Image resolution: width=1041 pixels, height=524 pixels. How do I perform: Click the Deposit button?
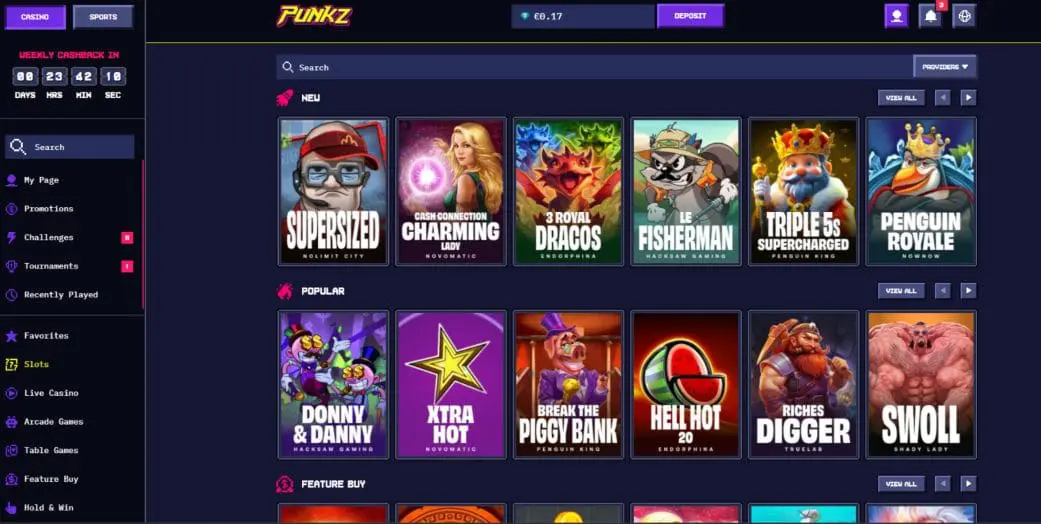pos(690,16)
